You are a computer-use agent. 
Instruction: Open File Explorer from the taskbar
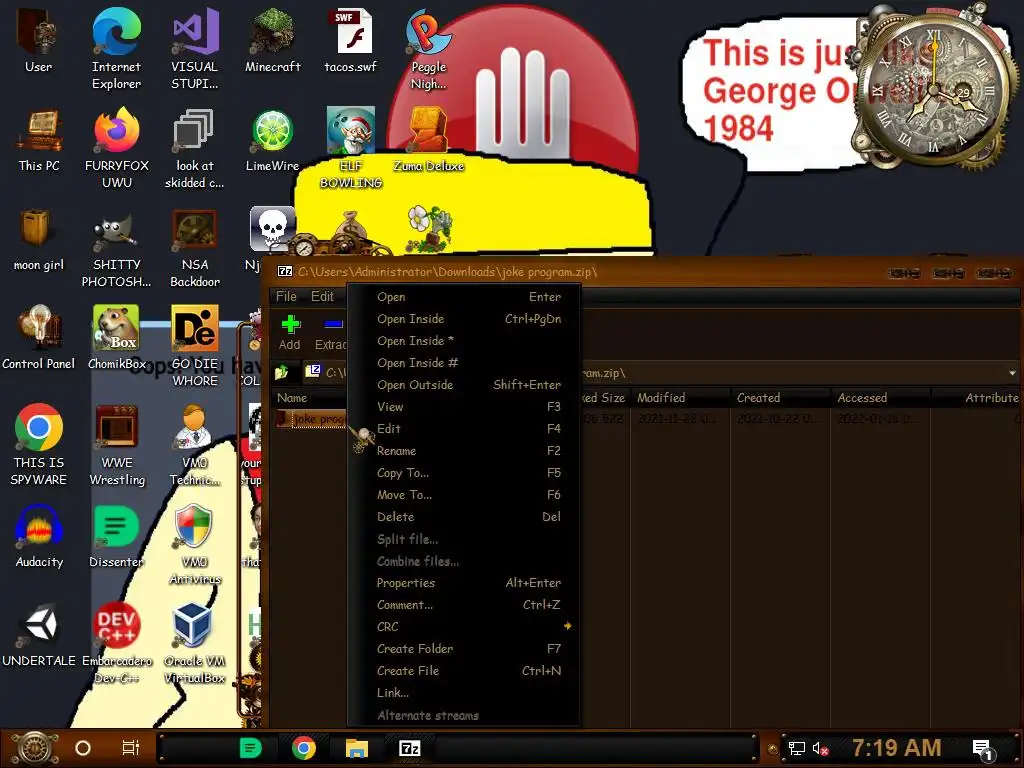[x=357, y=748]
